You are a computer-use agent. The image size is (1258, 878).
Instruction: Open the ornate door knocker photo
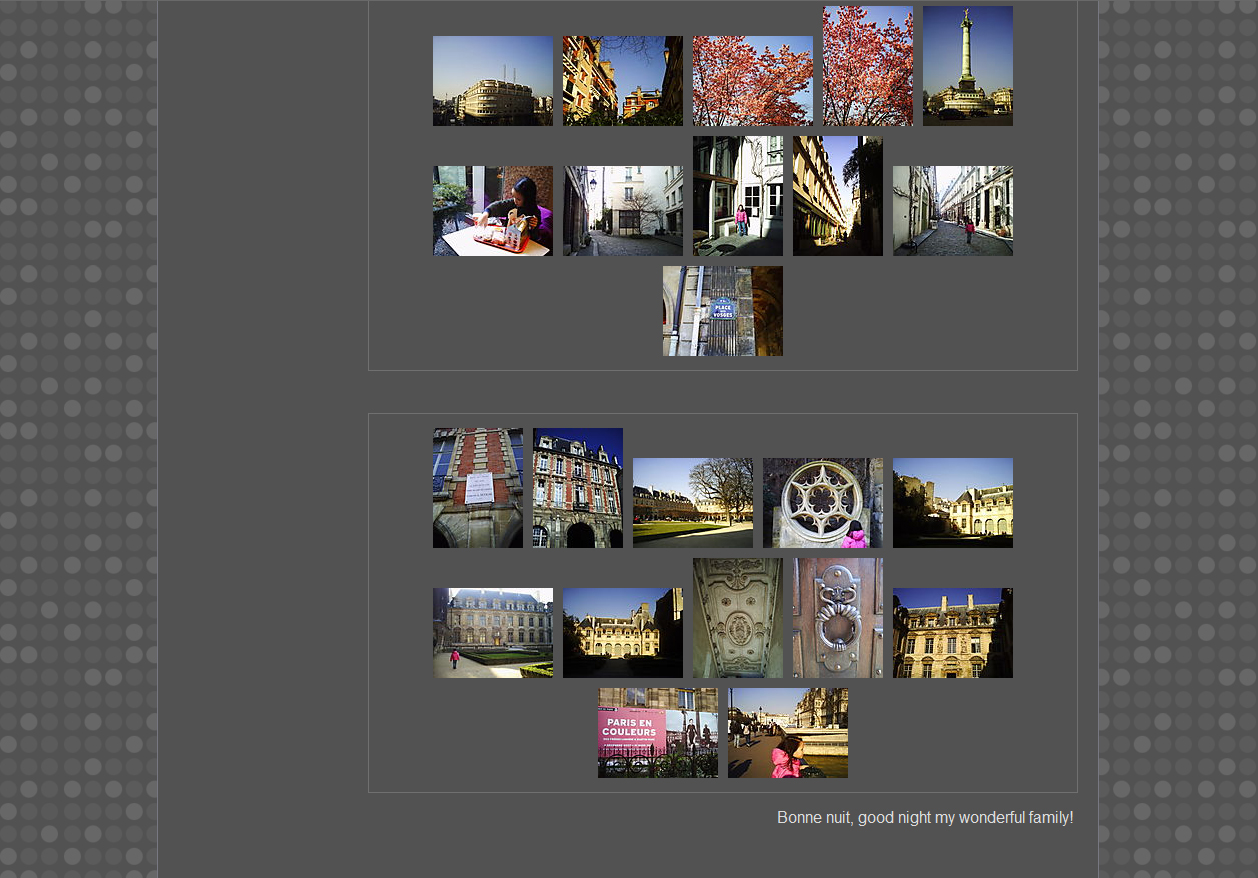pyautogui.click(x=837, y=618)
